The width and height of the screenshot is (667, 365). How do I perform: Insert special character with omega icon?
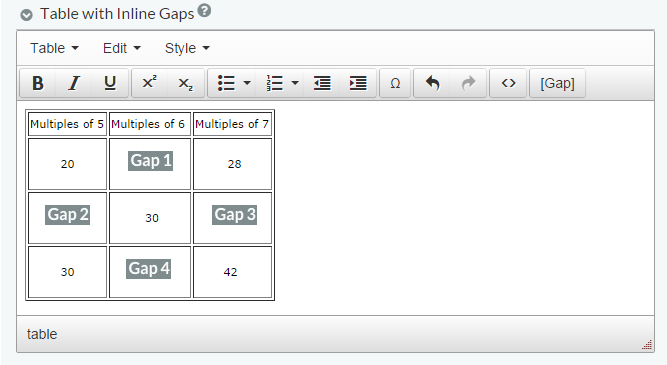pos(395,83)
